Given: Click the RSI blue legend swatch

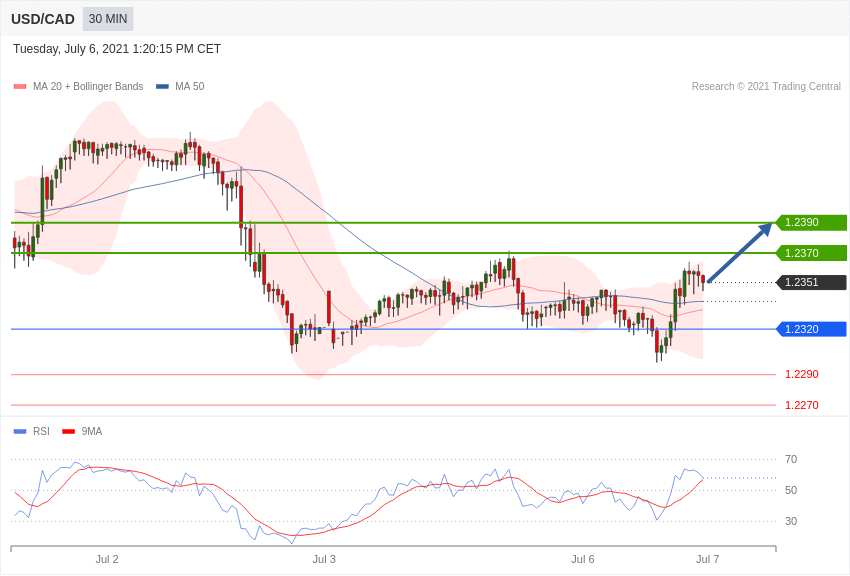Looking at the screenshot, I should pyautogui.click(x=20, y=432).
